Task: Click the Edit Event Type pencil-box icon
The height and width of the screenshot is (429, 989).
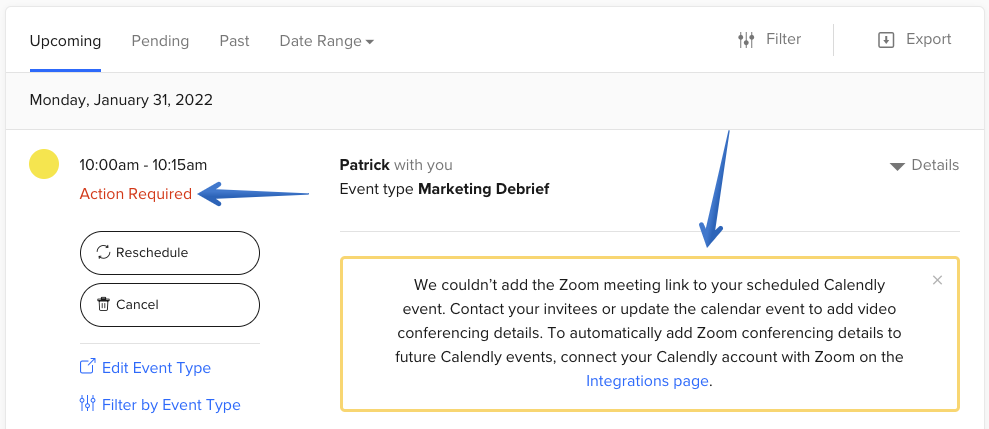Action: [x=87, y=367]
